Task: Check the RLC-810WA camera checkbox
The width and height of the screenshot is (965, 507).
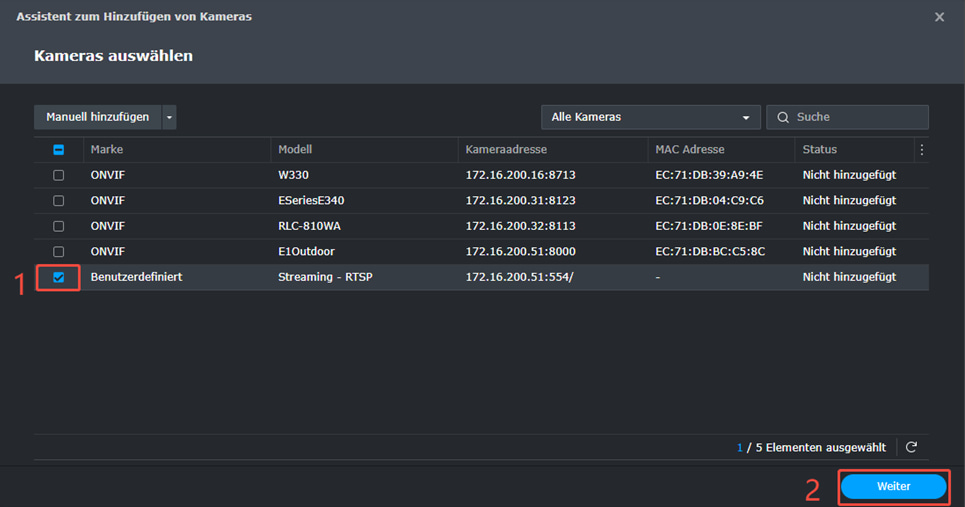Action: (x=58, y=226)
